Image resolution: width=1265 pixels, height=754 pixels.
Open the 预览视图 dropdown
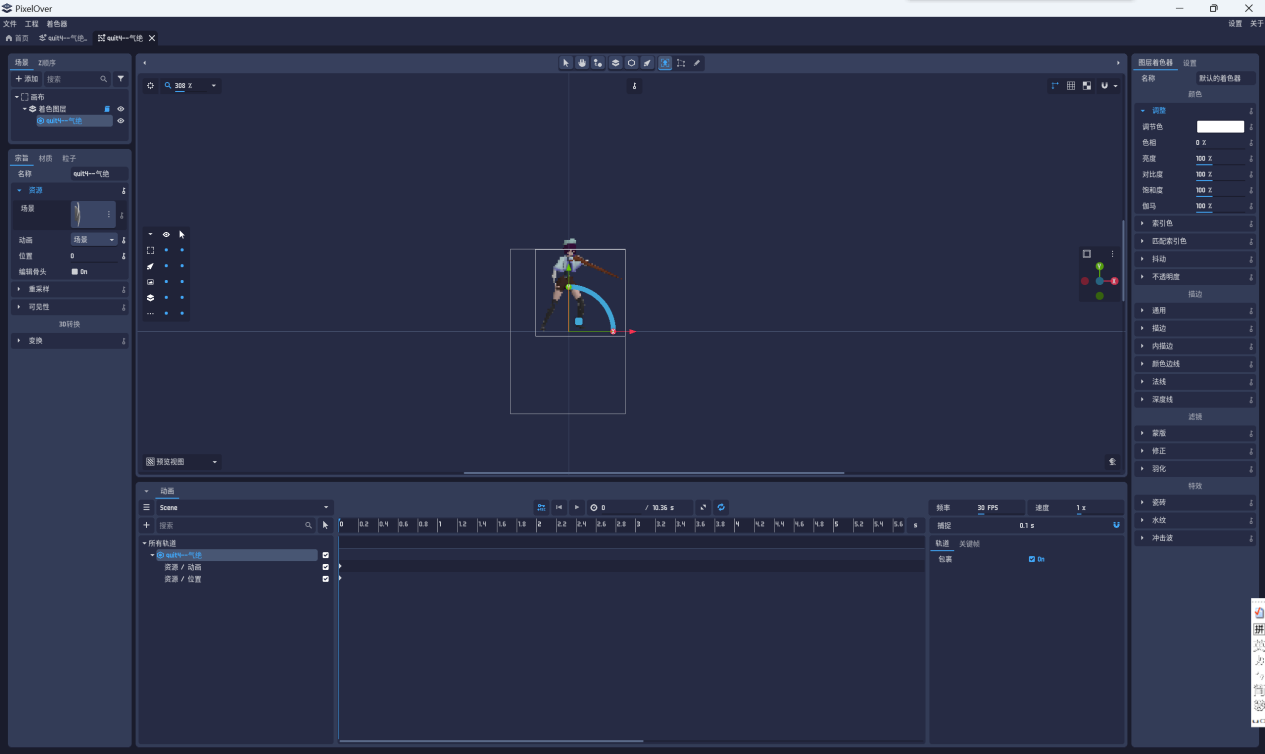182,462
